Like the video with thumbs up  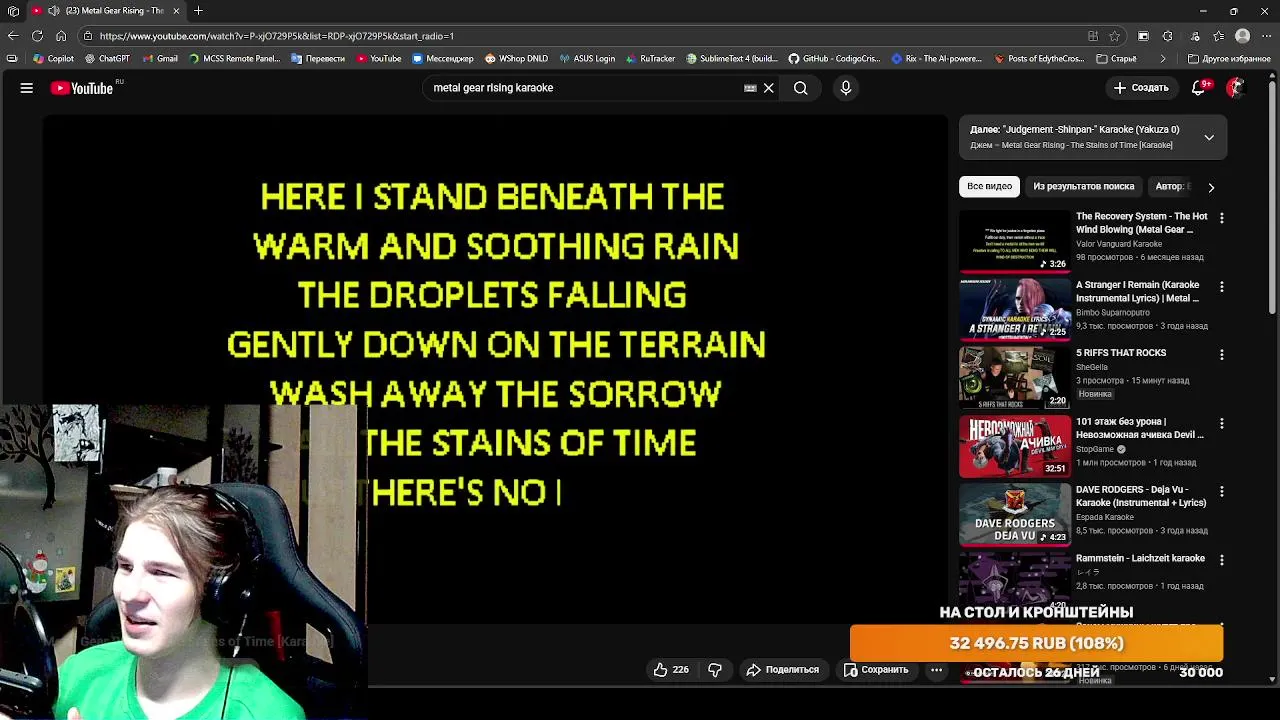pos(671,670)
